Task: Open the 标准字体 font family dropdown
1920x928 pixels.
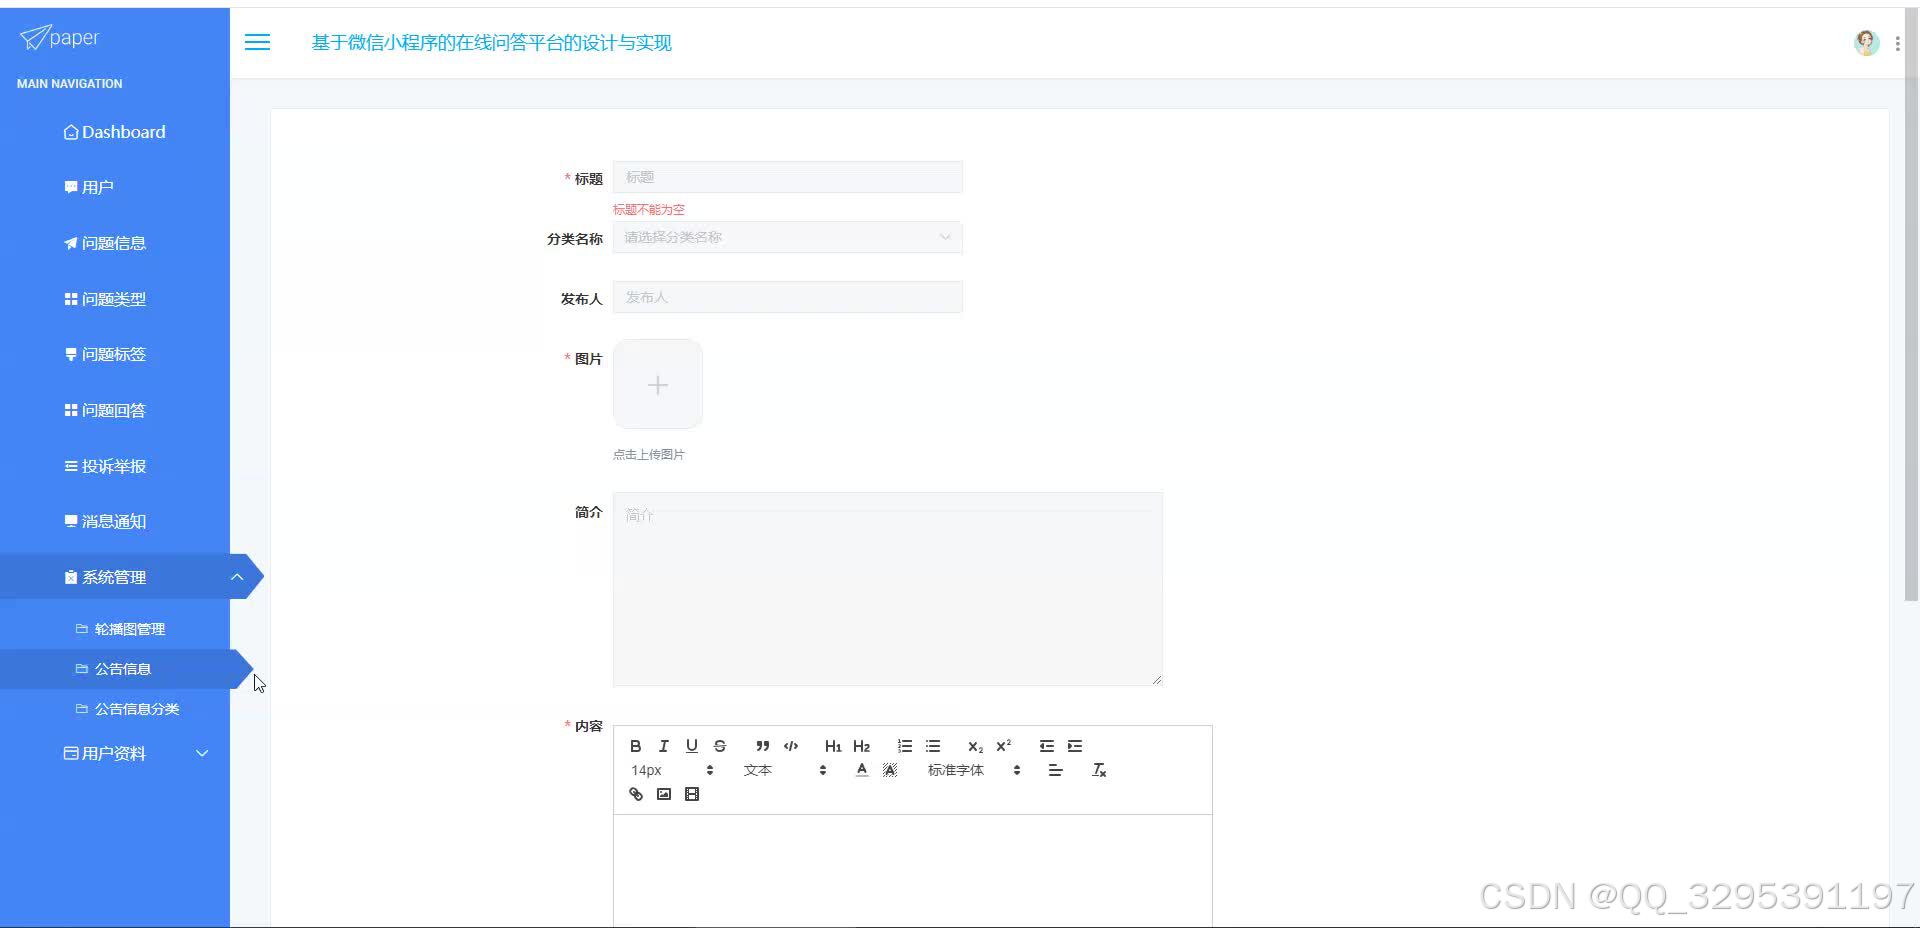Action: point(974,770)
